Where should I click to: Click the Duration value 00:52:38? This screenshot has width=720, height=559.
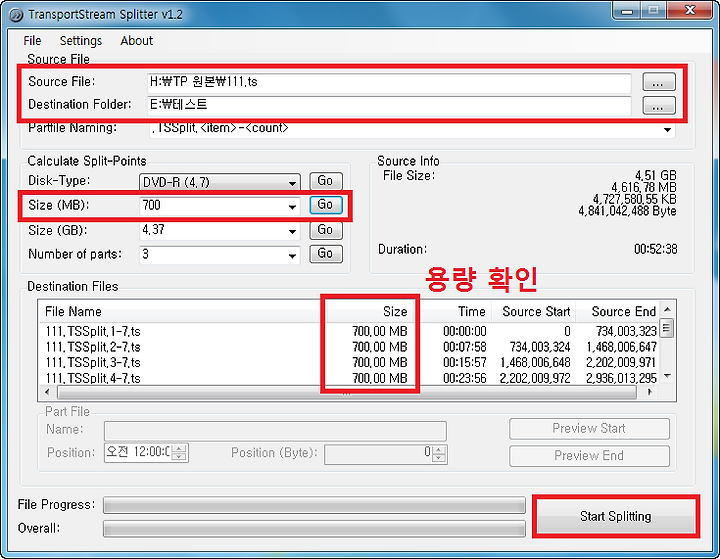pos(655,249)
